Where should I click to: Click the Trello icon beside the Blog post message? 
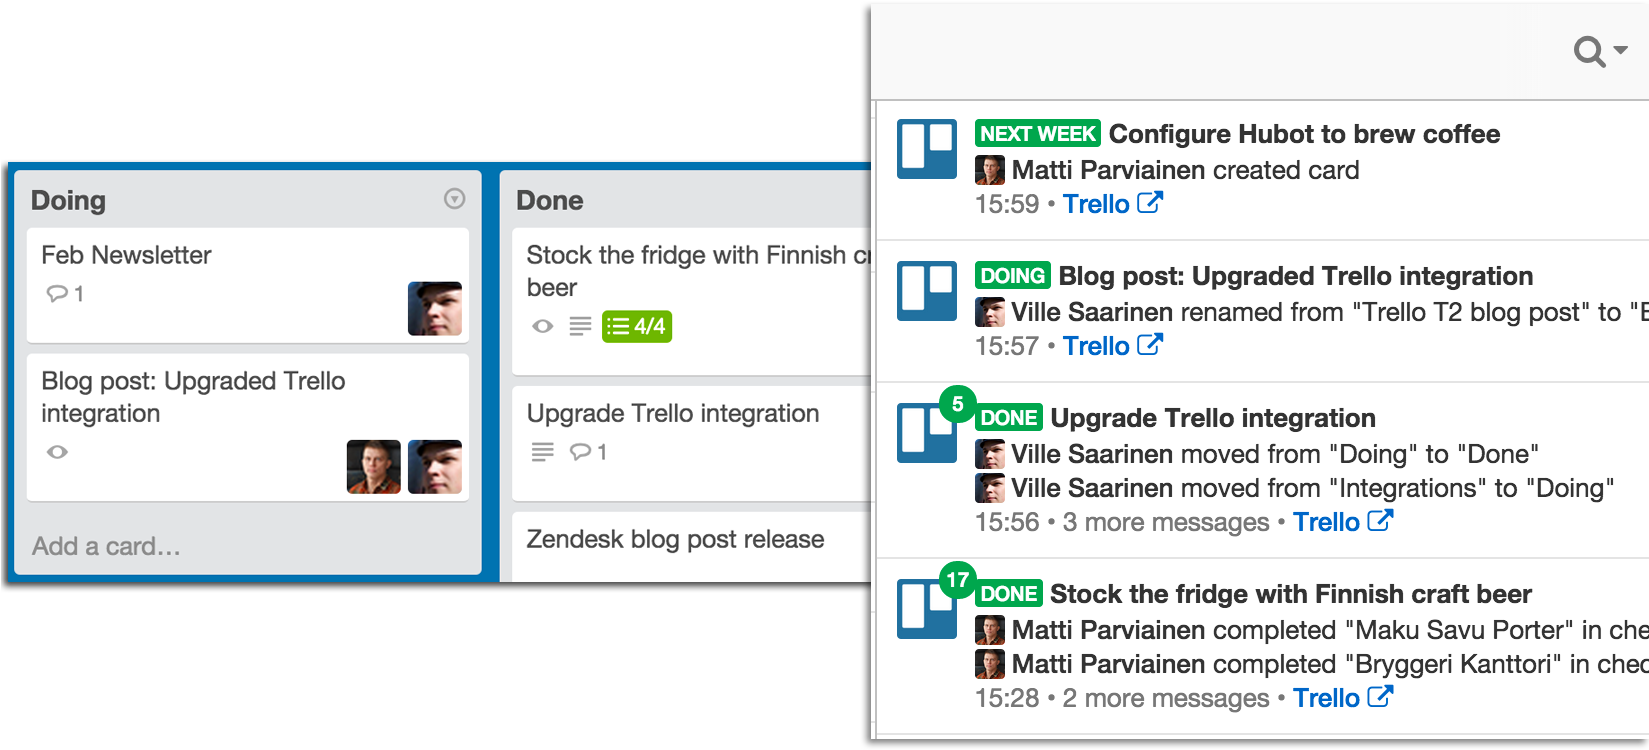pyautogui.click(x=926, y=291)
